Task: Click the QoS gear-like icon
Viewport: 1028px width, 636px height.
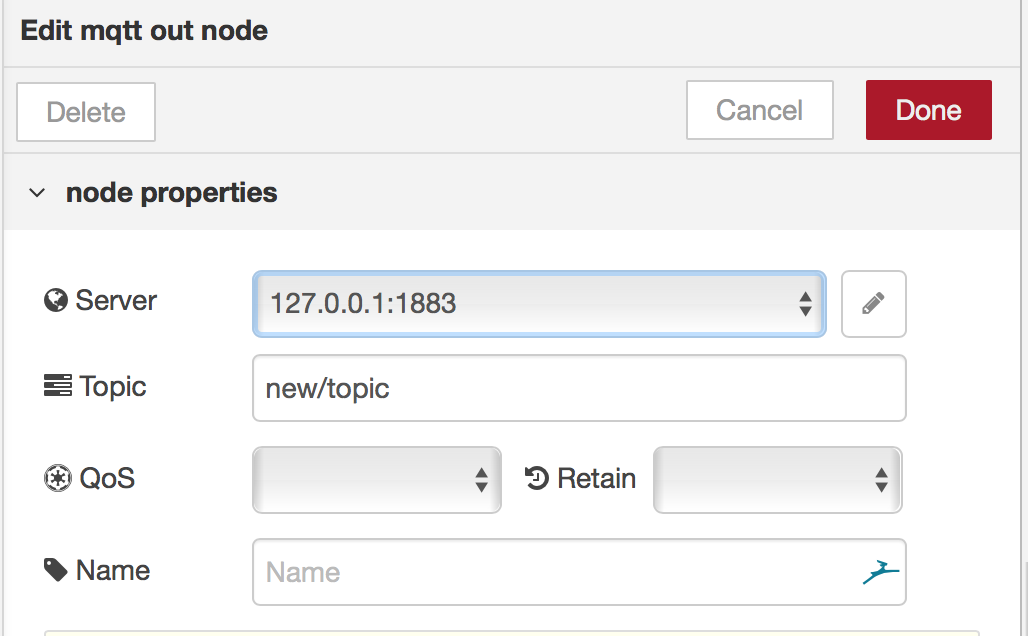Action: click(x=55, y=478)
